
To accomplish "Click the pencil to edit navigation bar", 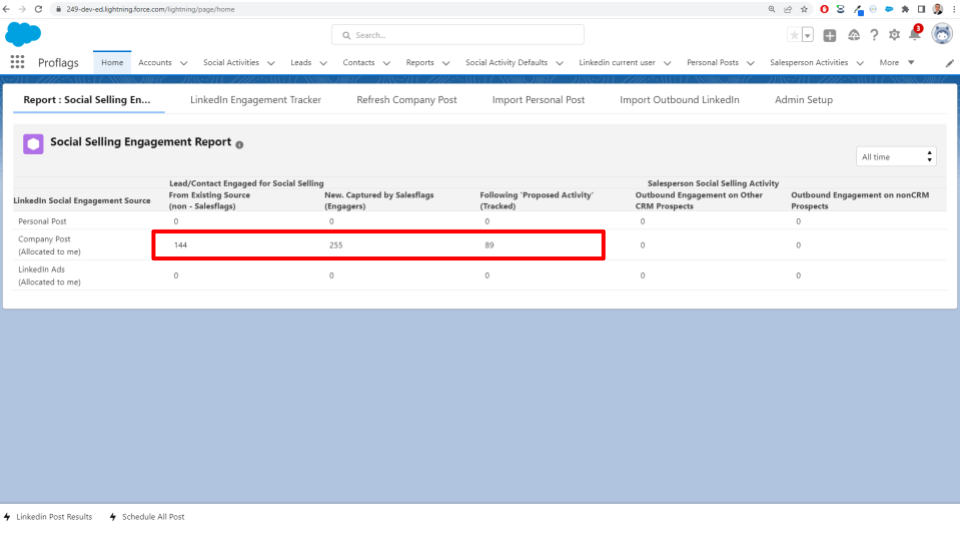I will [x=950, y=63].
